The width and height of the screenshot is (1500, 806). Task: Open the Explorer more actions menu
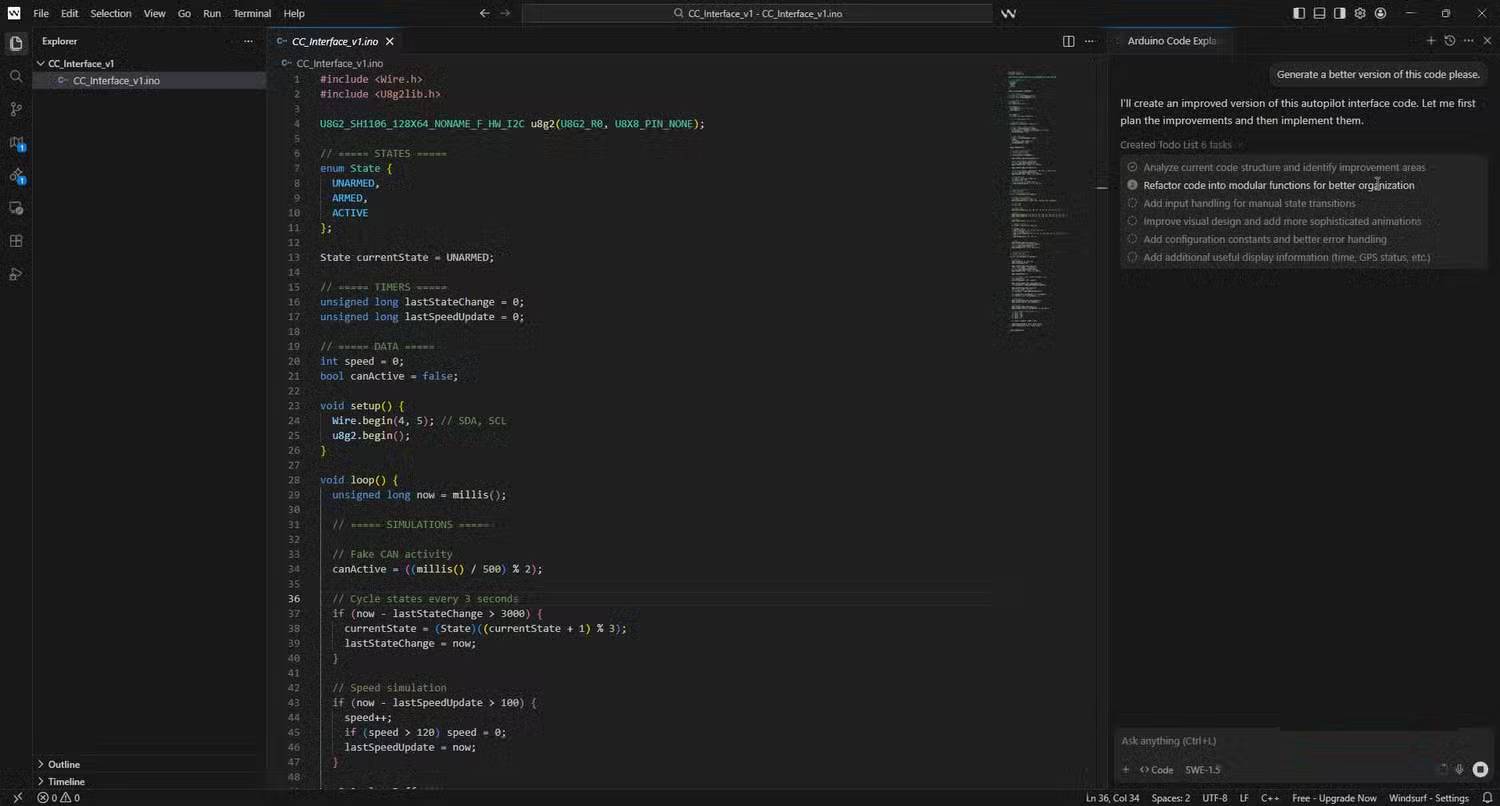click(248, 41)
